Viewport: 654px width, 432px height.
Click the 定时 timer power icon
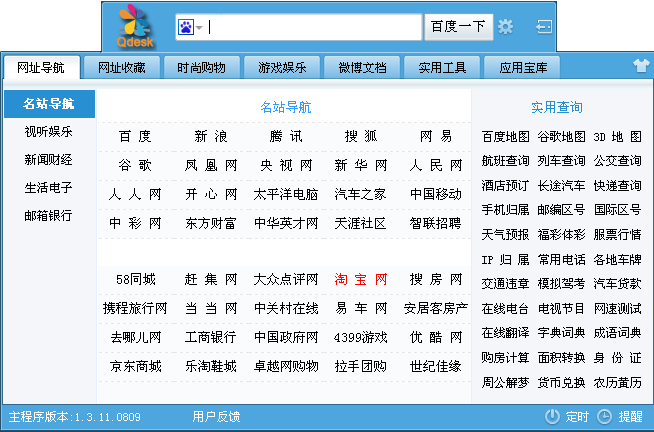click(x=552, y=416)
